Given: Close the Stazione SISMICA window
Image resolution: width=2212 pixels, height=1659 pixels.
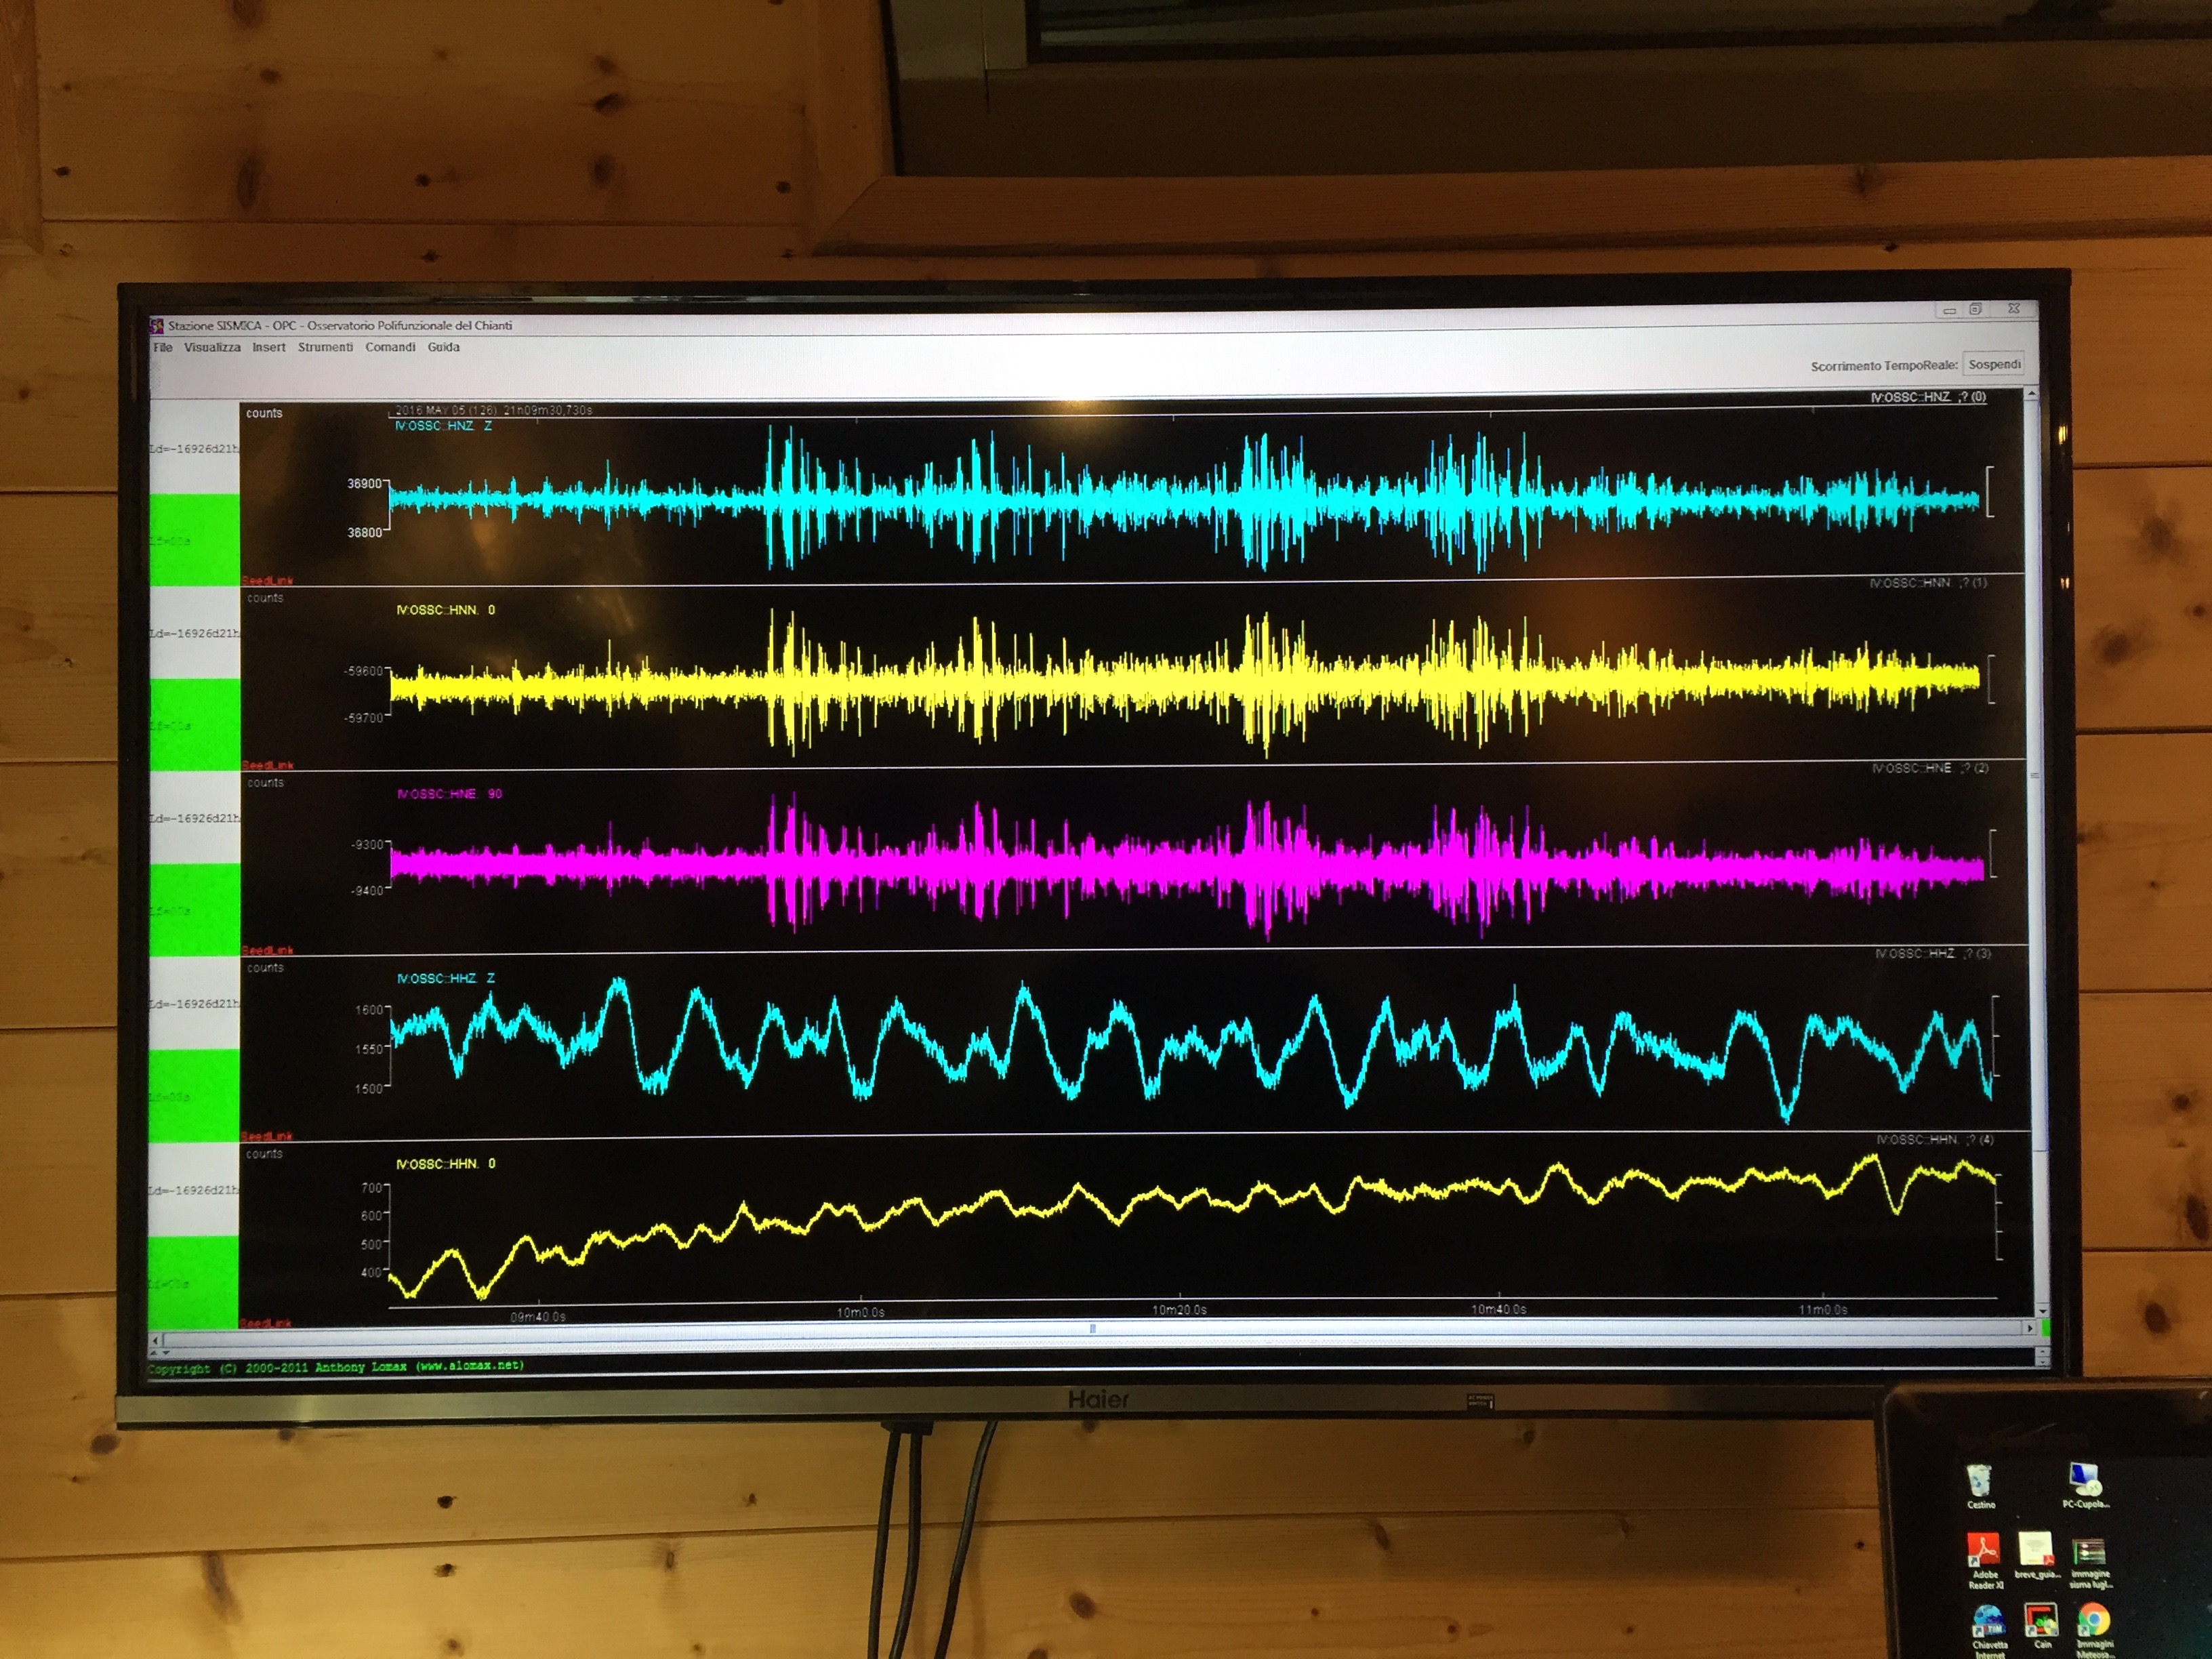Looking at the screenshot, I should tap(2014, 309).
